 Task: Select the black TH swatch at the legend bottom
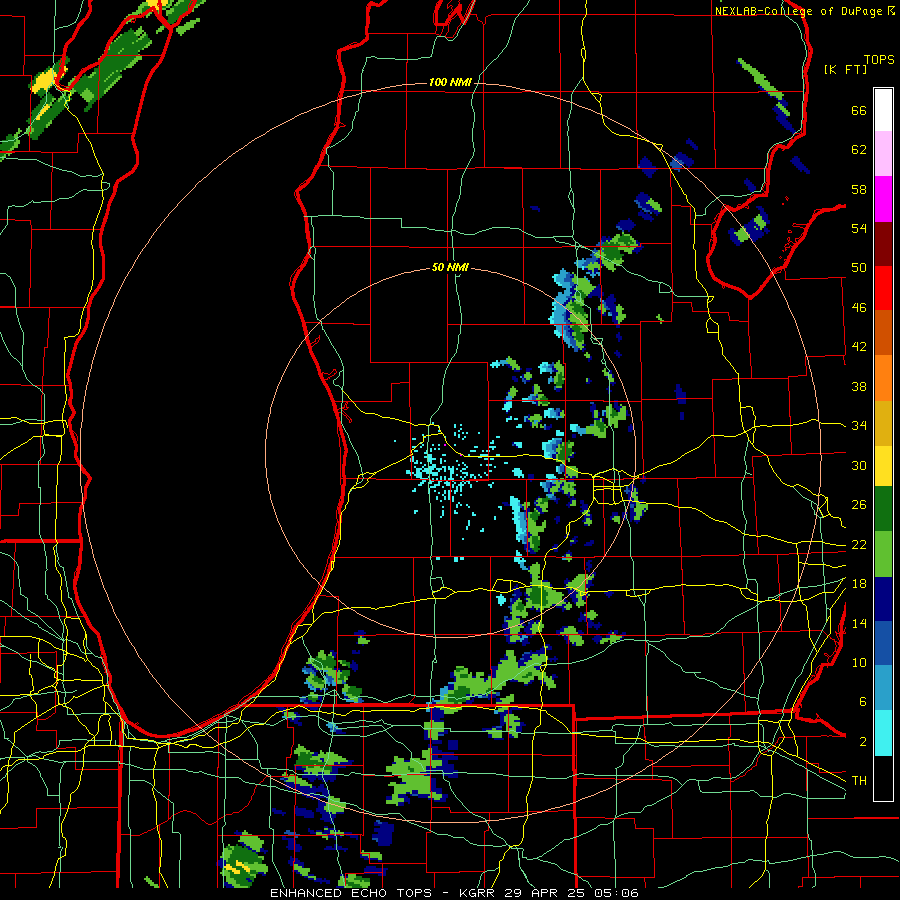tap(883, 778)
